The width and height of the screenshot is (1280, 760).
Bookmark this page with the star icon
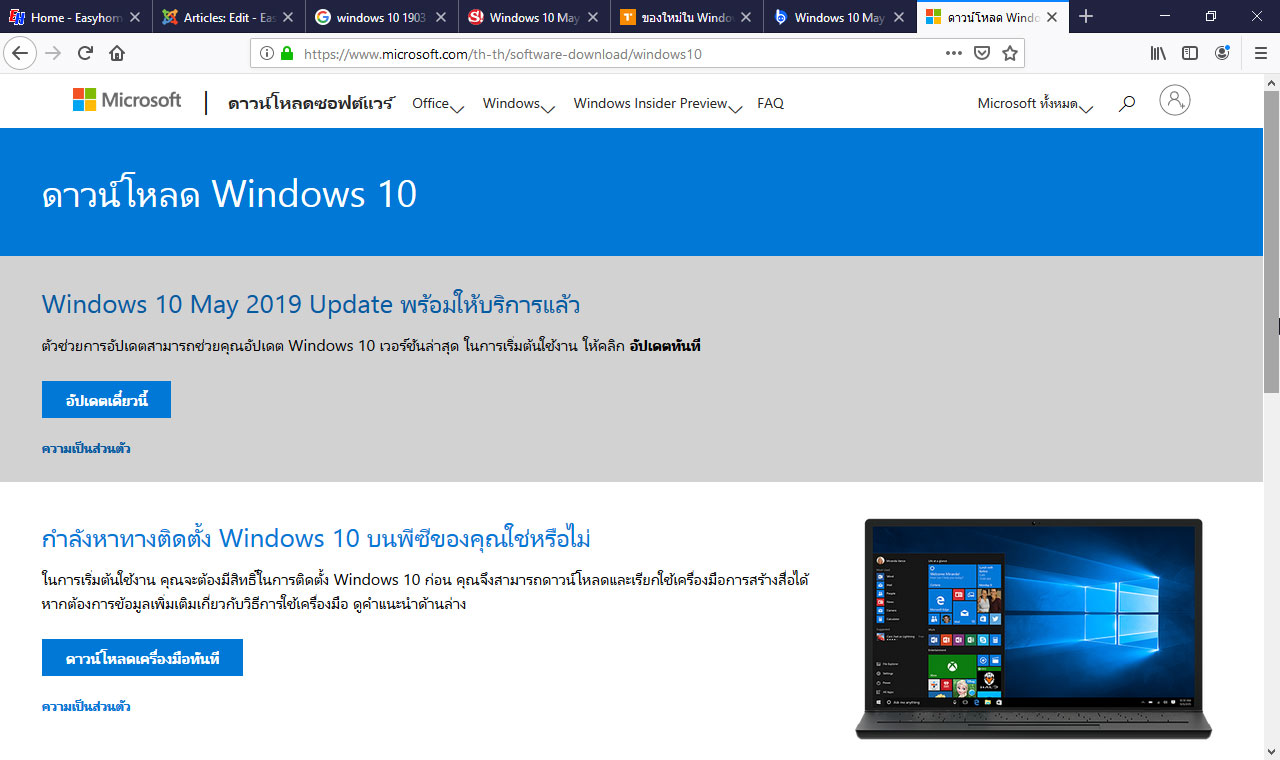click(1010, 53)
